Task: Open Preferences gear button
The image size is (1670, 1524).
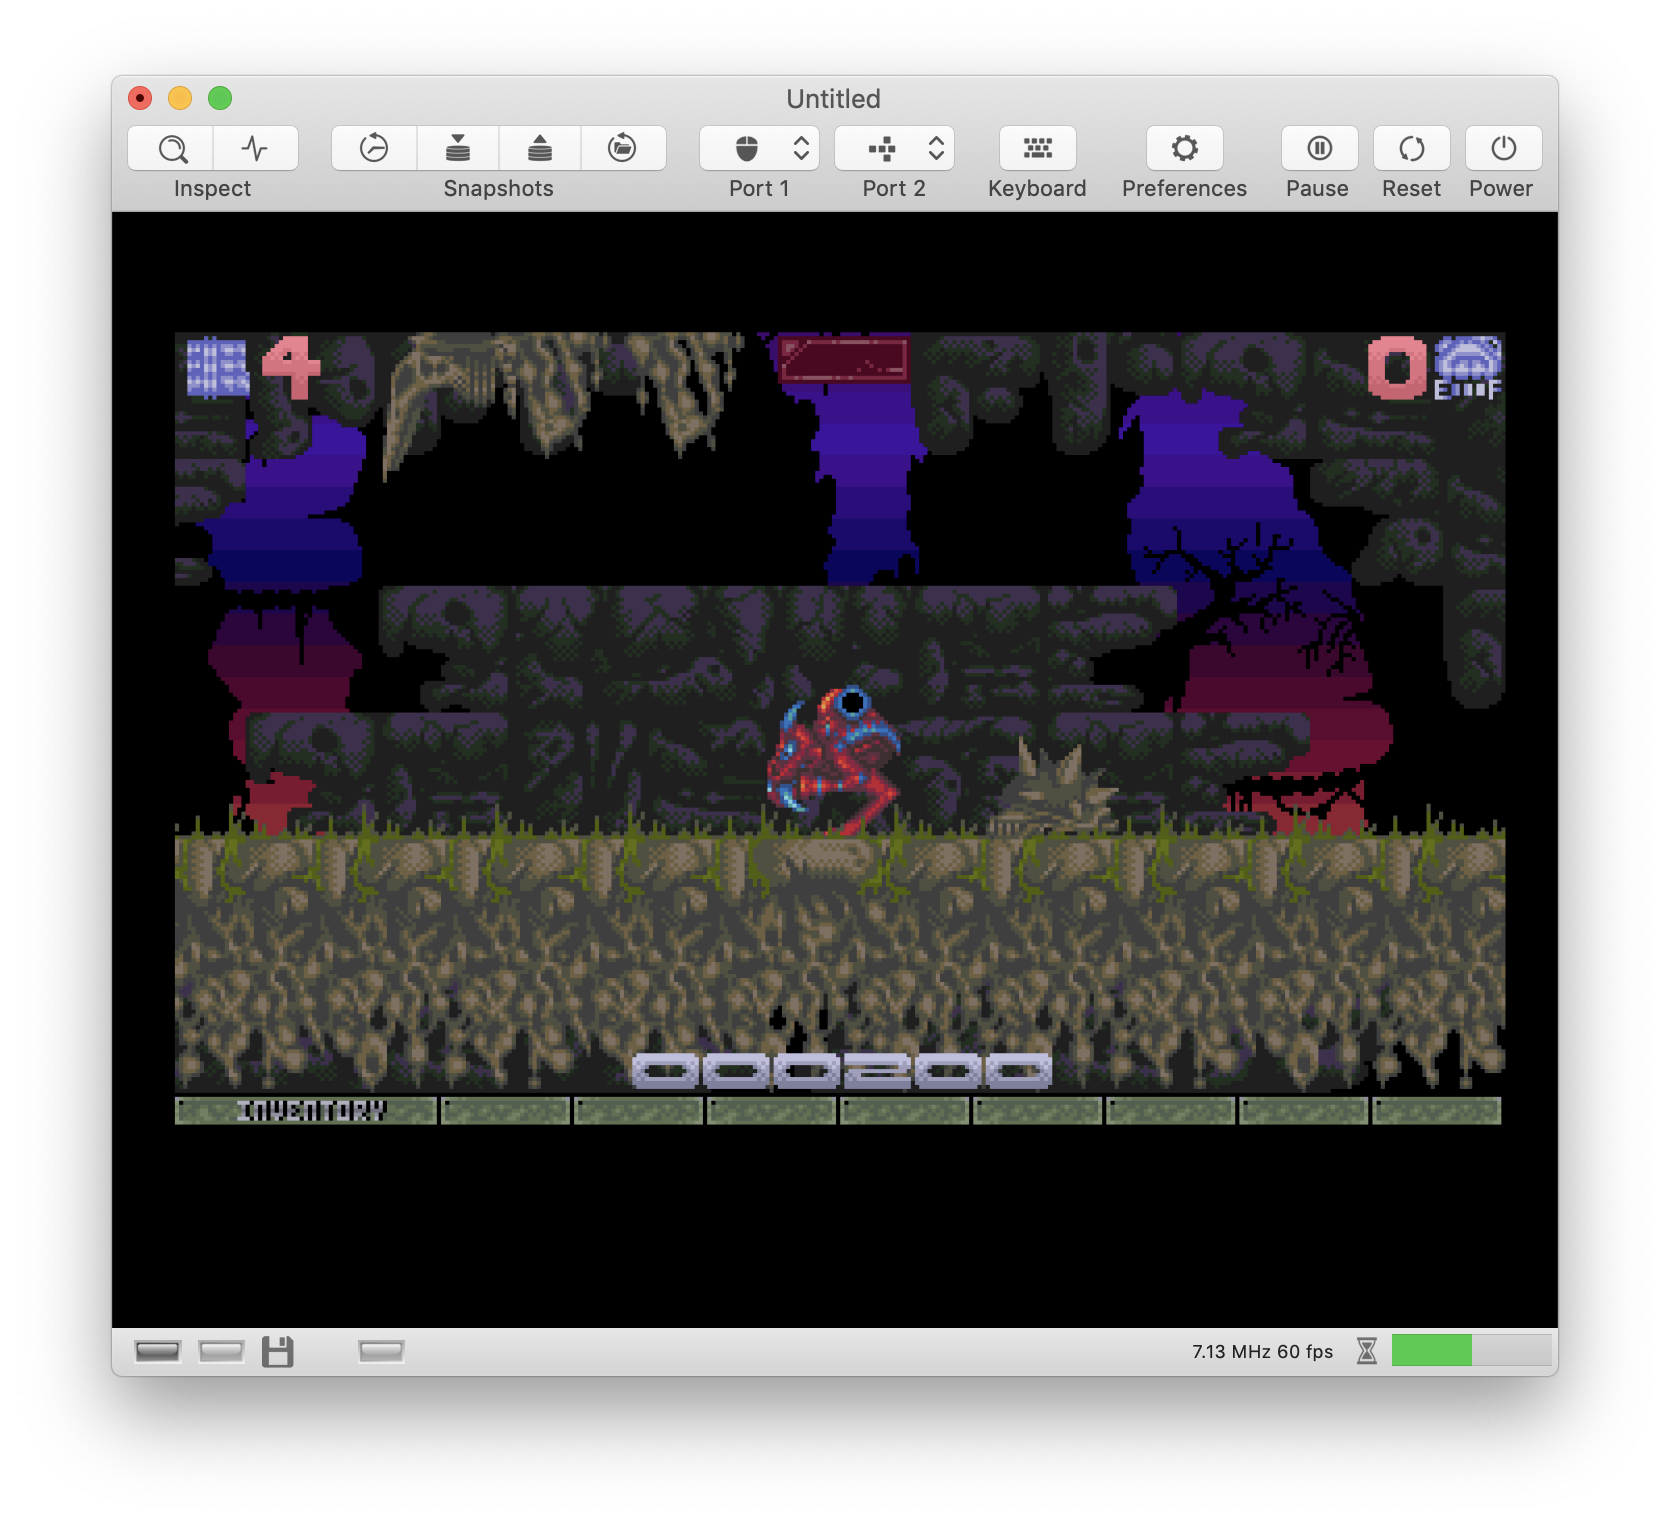Action: [x=1185, y=149]
